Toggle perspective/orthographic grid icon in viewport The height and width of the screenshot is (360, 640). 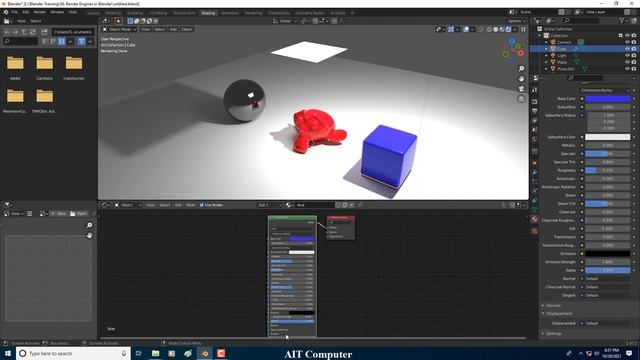click(x=521, y=99)
